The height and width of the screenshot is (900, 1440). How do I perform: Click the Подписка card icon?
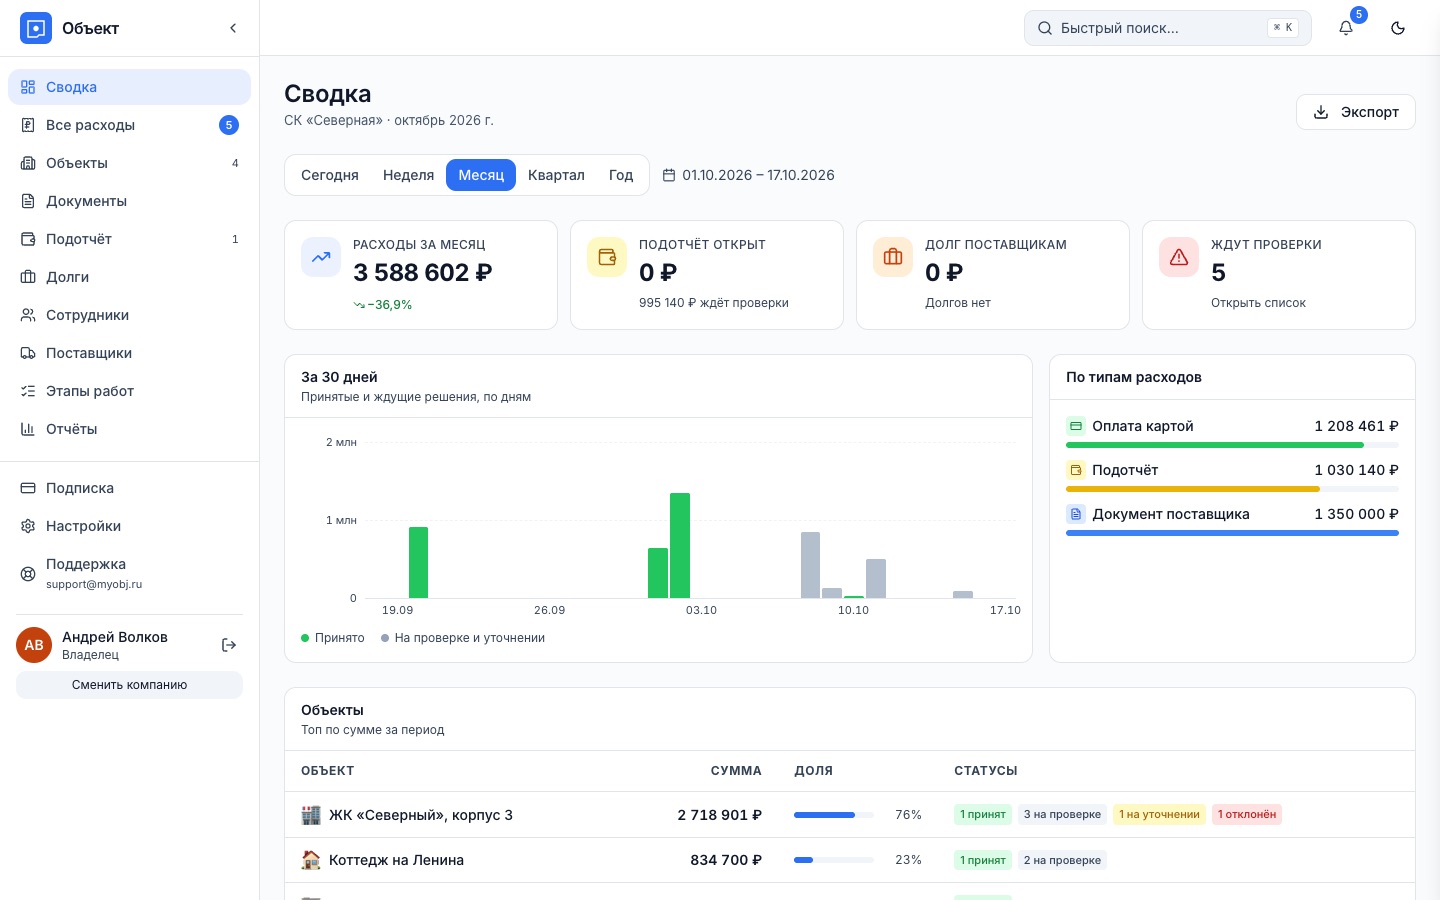[28, 488]
